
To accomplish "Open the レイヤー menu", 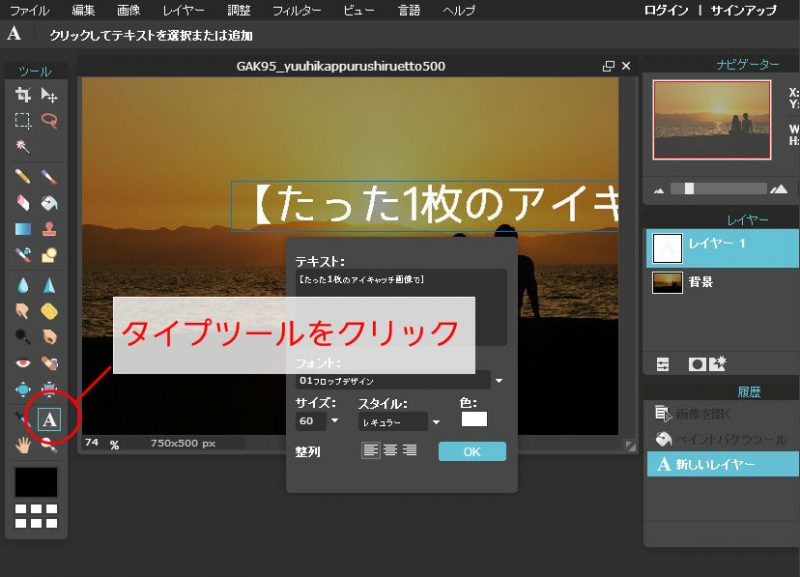I will [183, 10].
